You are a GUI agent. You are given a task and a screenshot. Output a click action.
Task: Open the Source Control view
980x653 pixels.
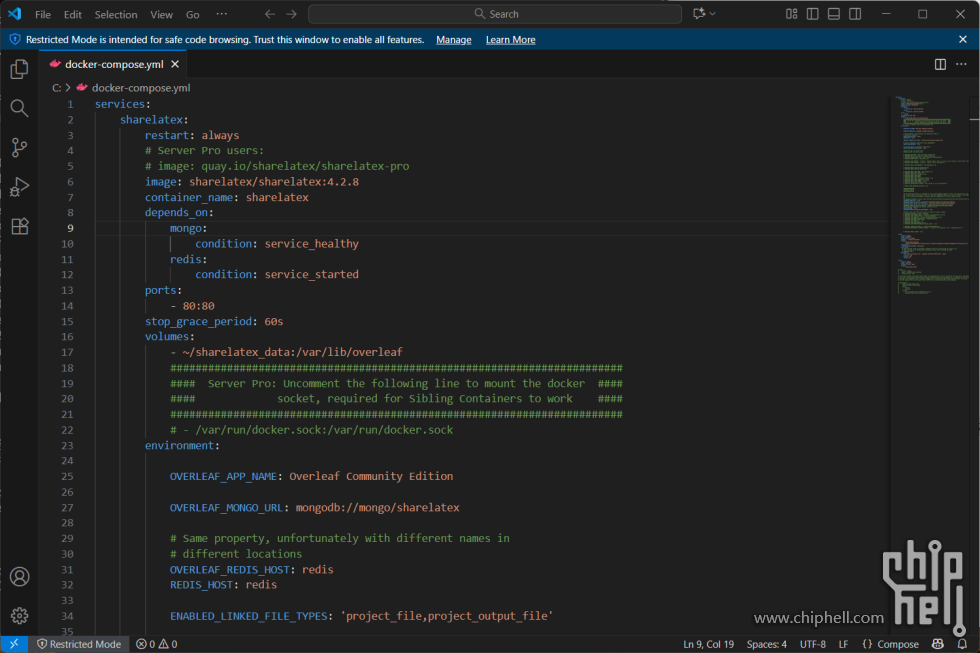[x=19, y=147]
